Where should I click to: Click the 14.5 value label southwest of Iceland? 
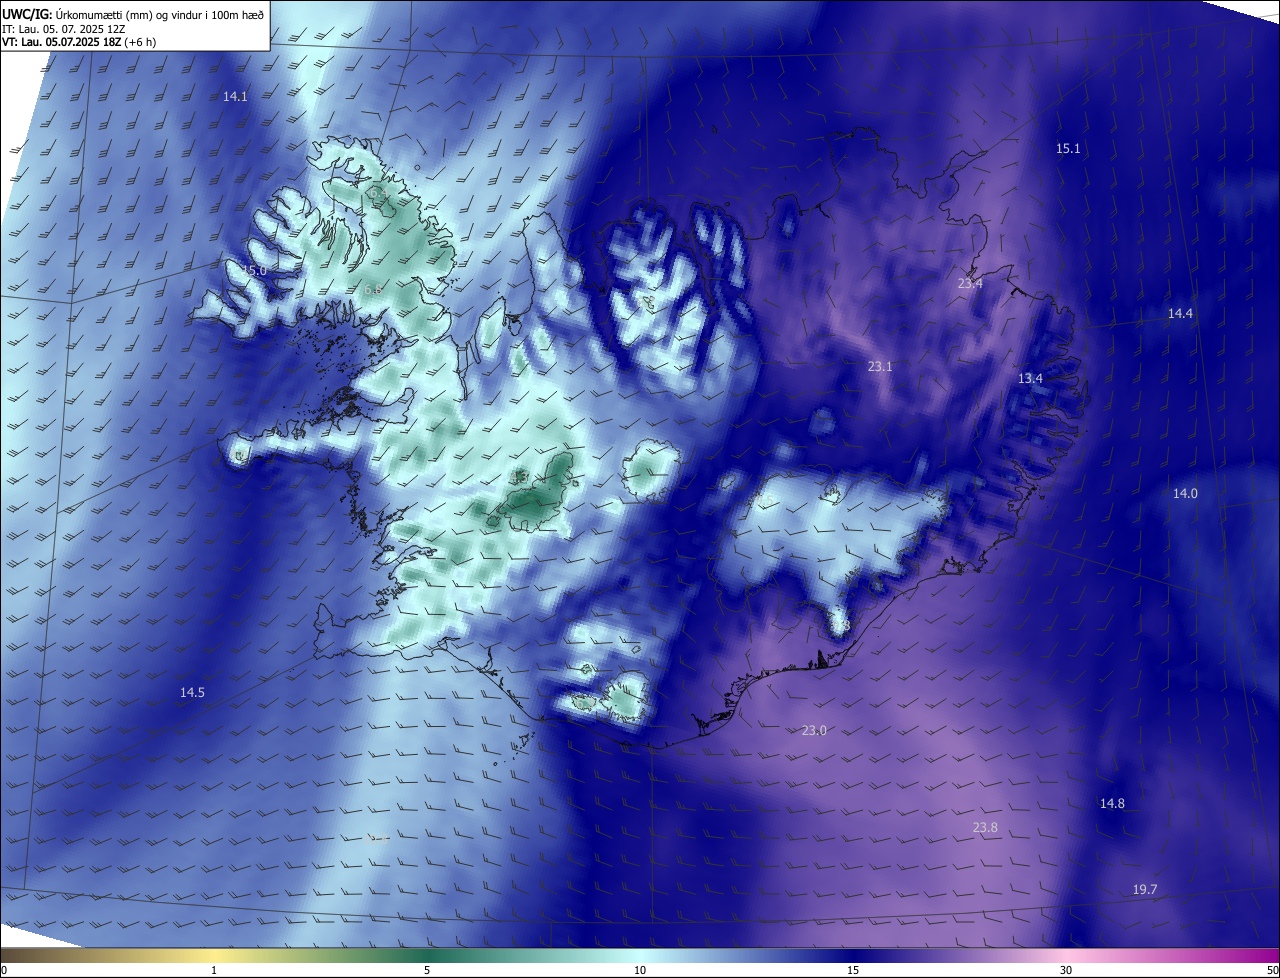(x=192, y=692)
